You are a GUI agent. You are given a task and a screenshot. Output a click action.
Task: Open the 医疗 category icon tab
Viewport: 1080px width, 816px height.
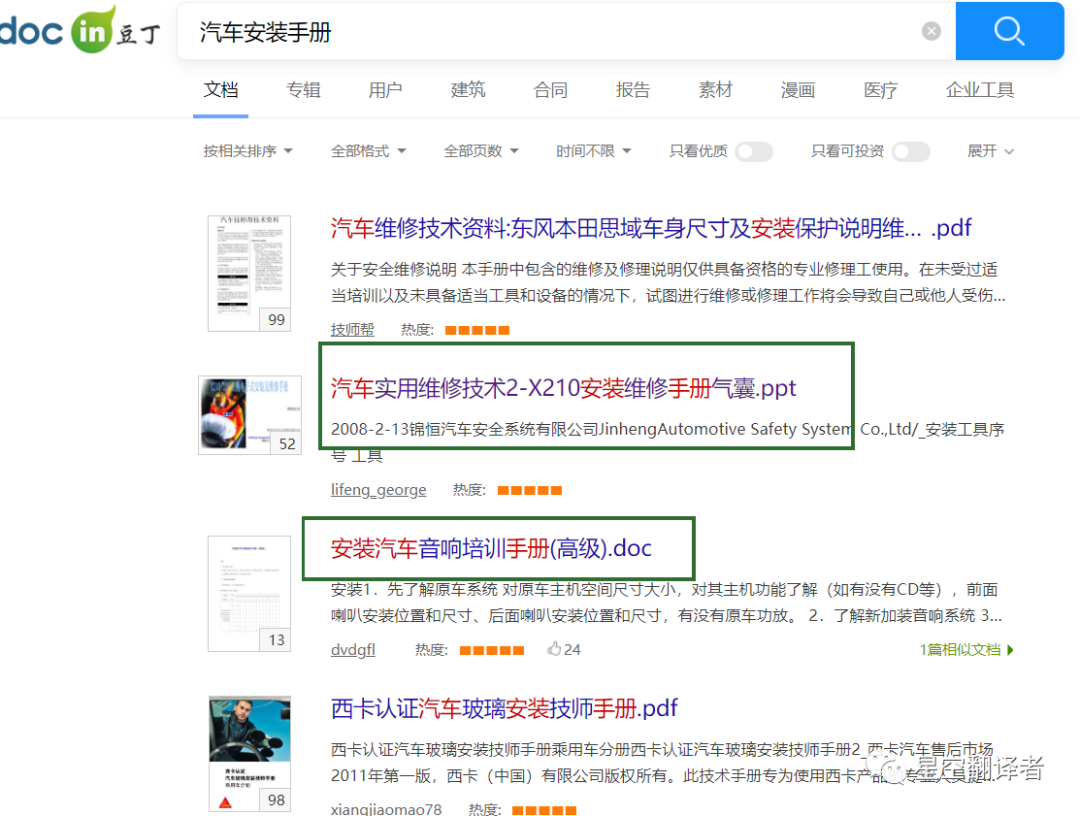[879, 89]
